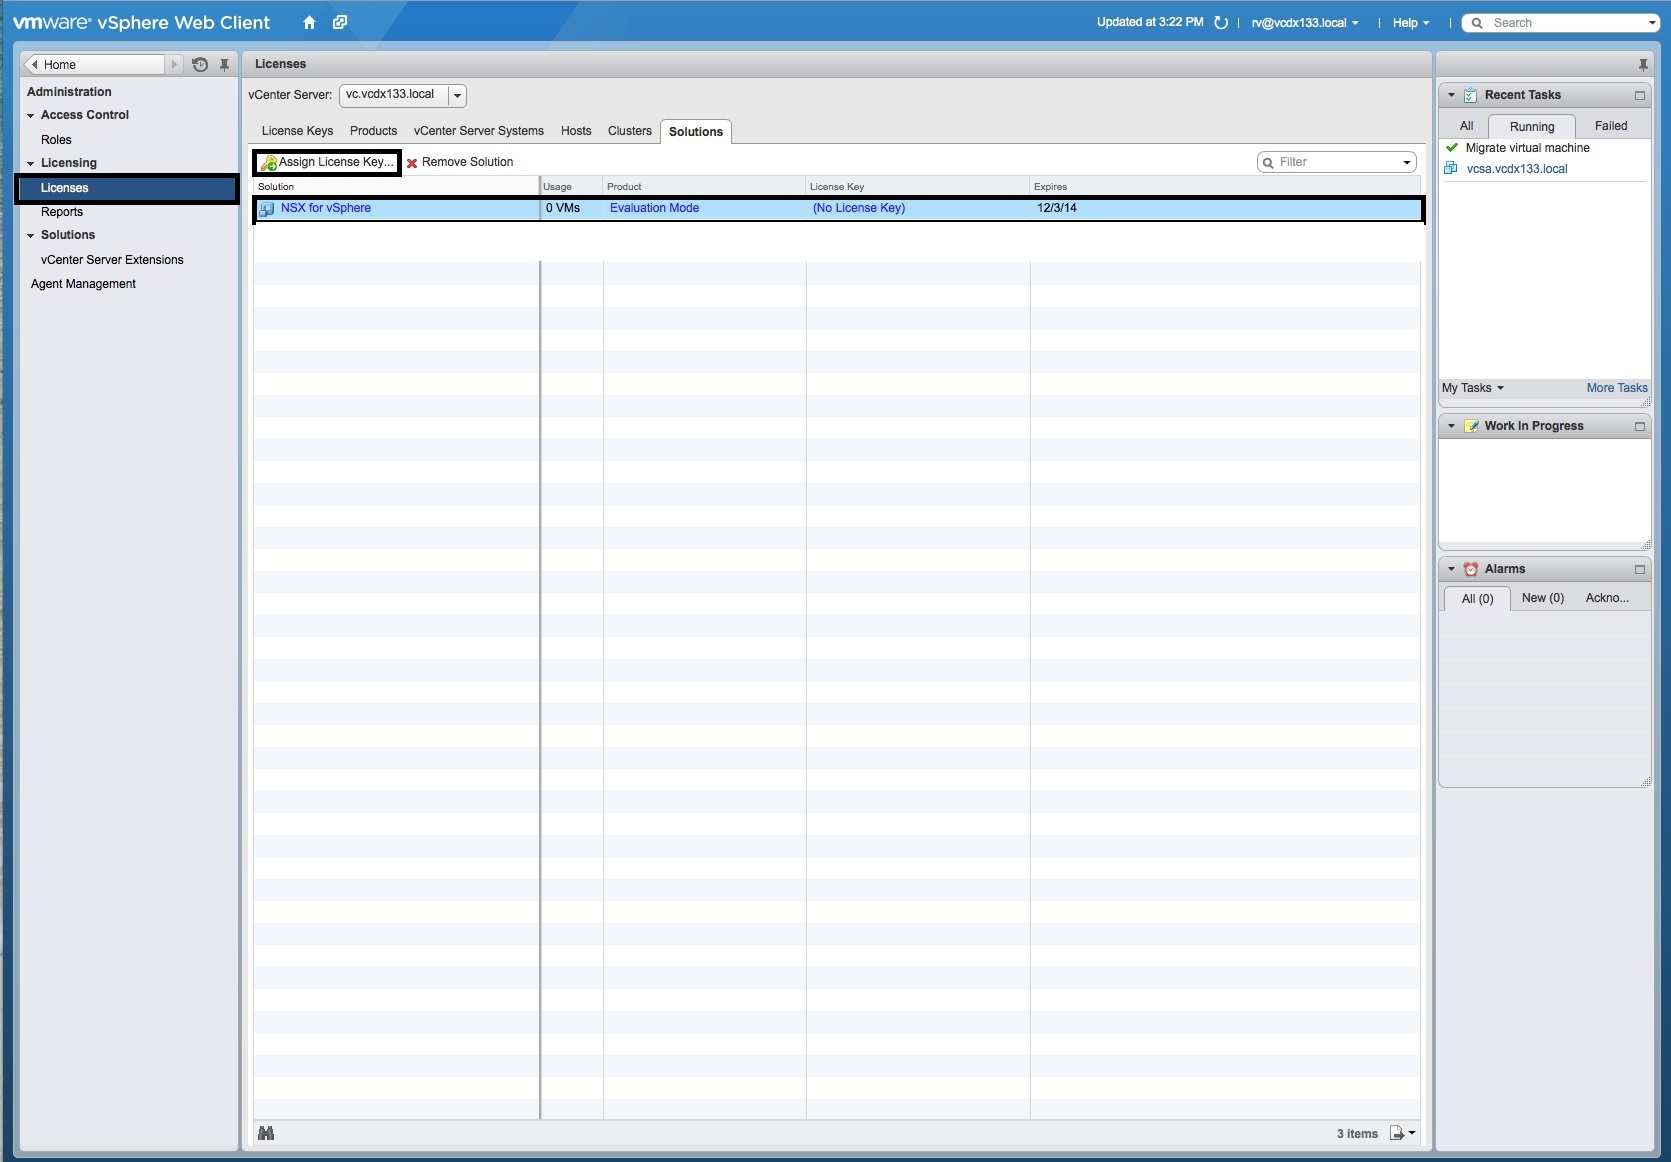Minimize the Alarms panel

coord(1639,570)
